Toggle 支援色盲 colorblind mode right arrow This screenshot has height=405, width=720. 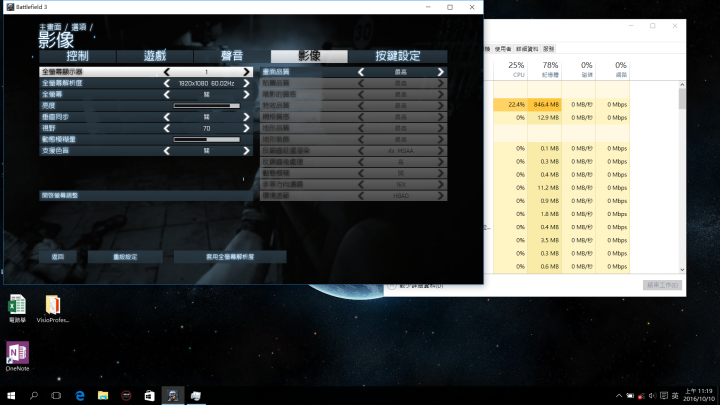pyautogui.click(x=246, y=151)
